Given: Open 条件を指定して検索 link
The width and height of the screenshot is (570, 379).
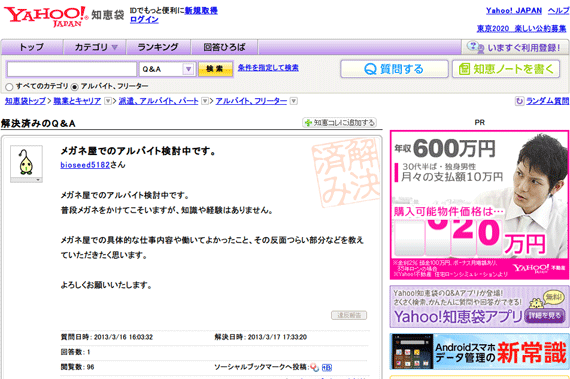Looking at the screenshot, I should [268, 68].
